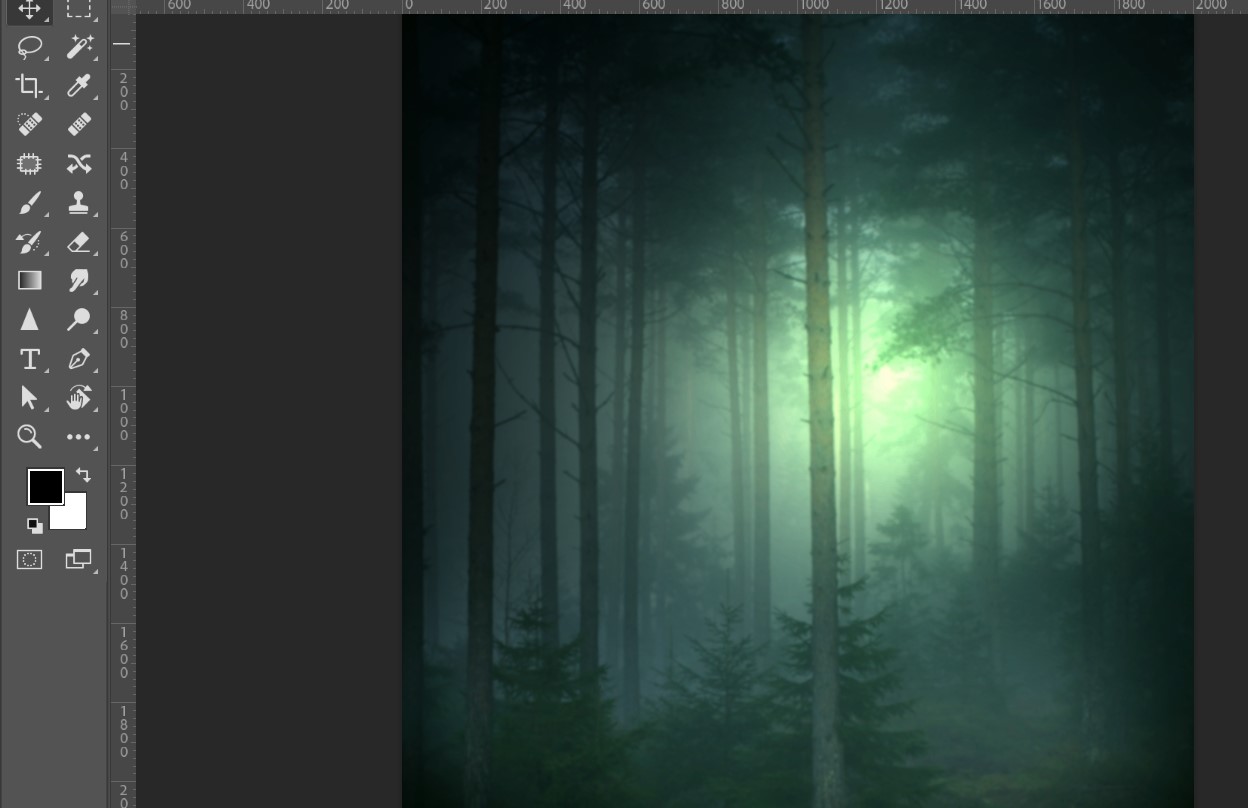Select the Eyedropper tool
This screenshot has height=808, width=1248.
point(79,85)
